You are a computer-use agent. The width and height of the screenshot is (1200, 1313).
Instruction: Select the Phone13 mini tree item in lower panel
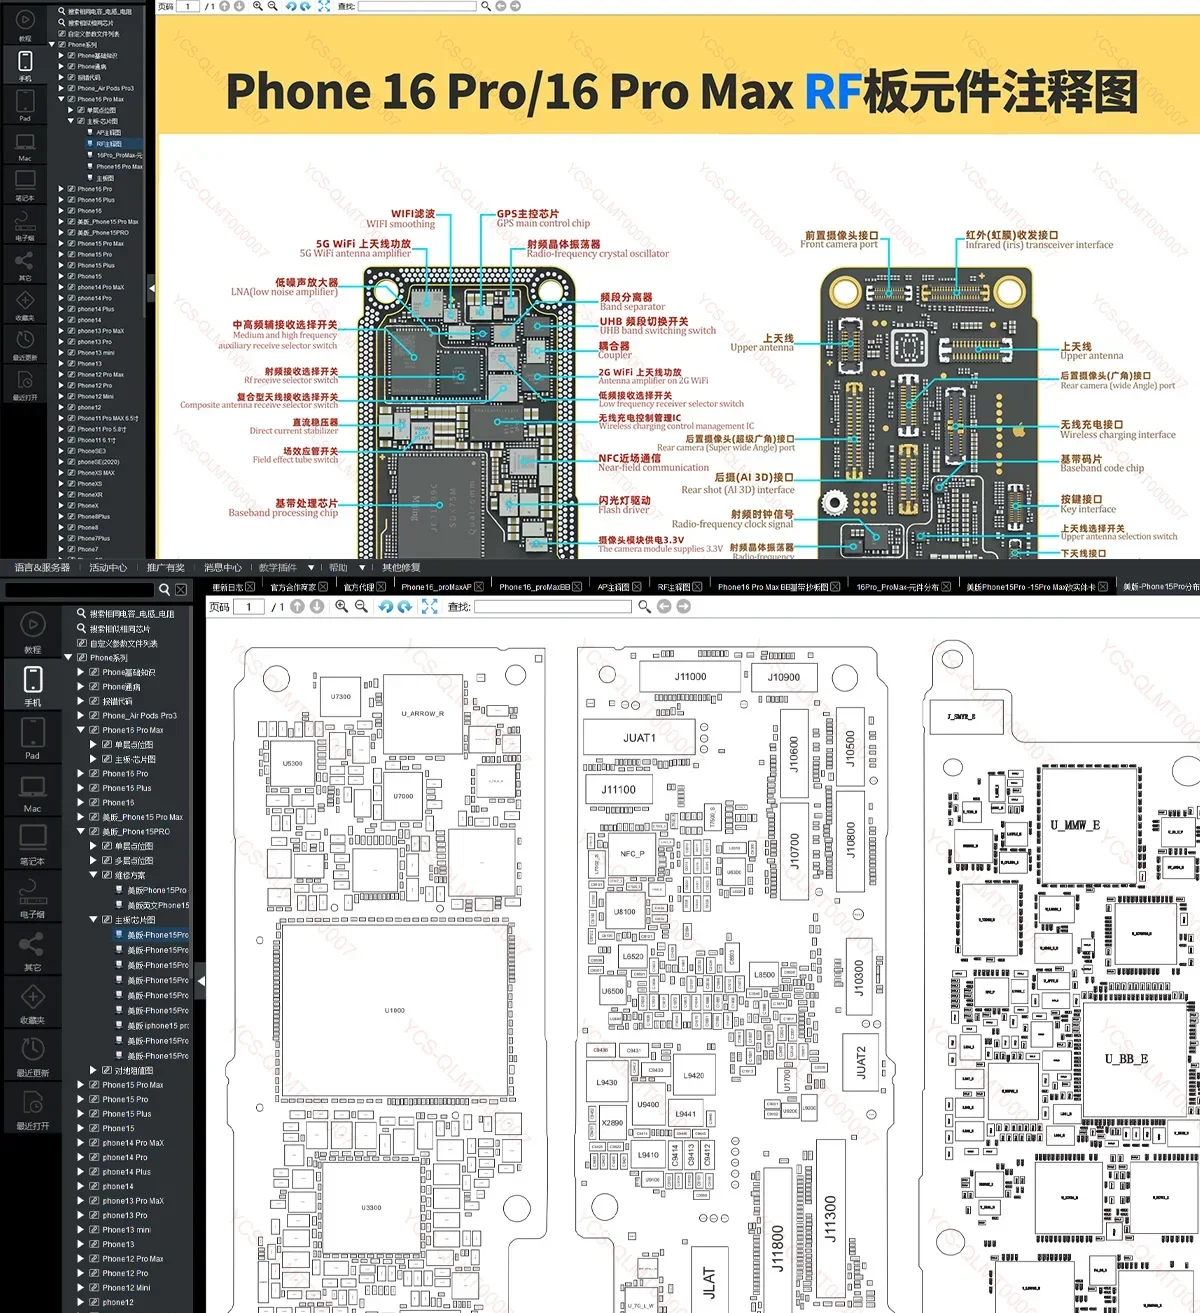coord(126,1230)
